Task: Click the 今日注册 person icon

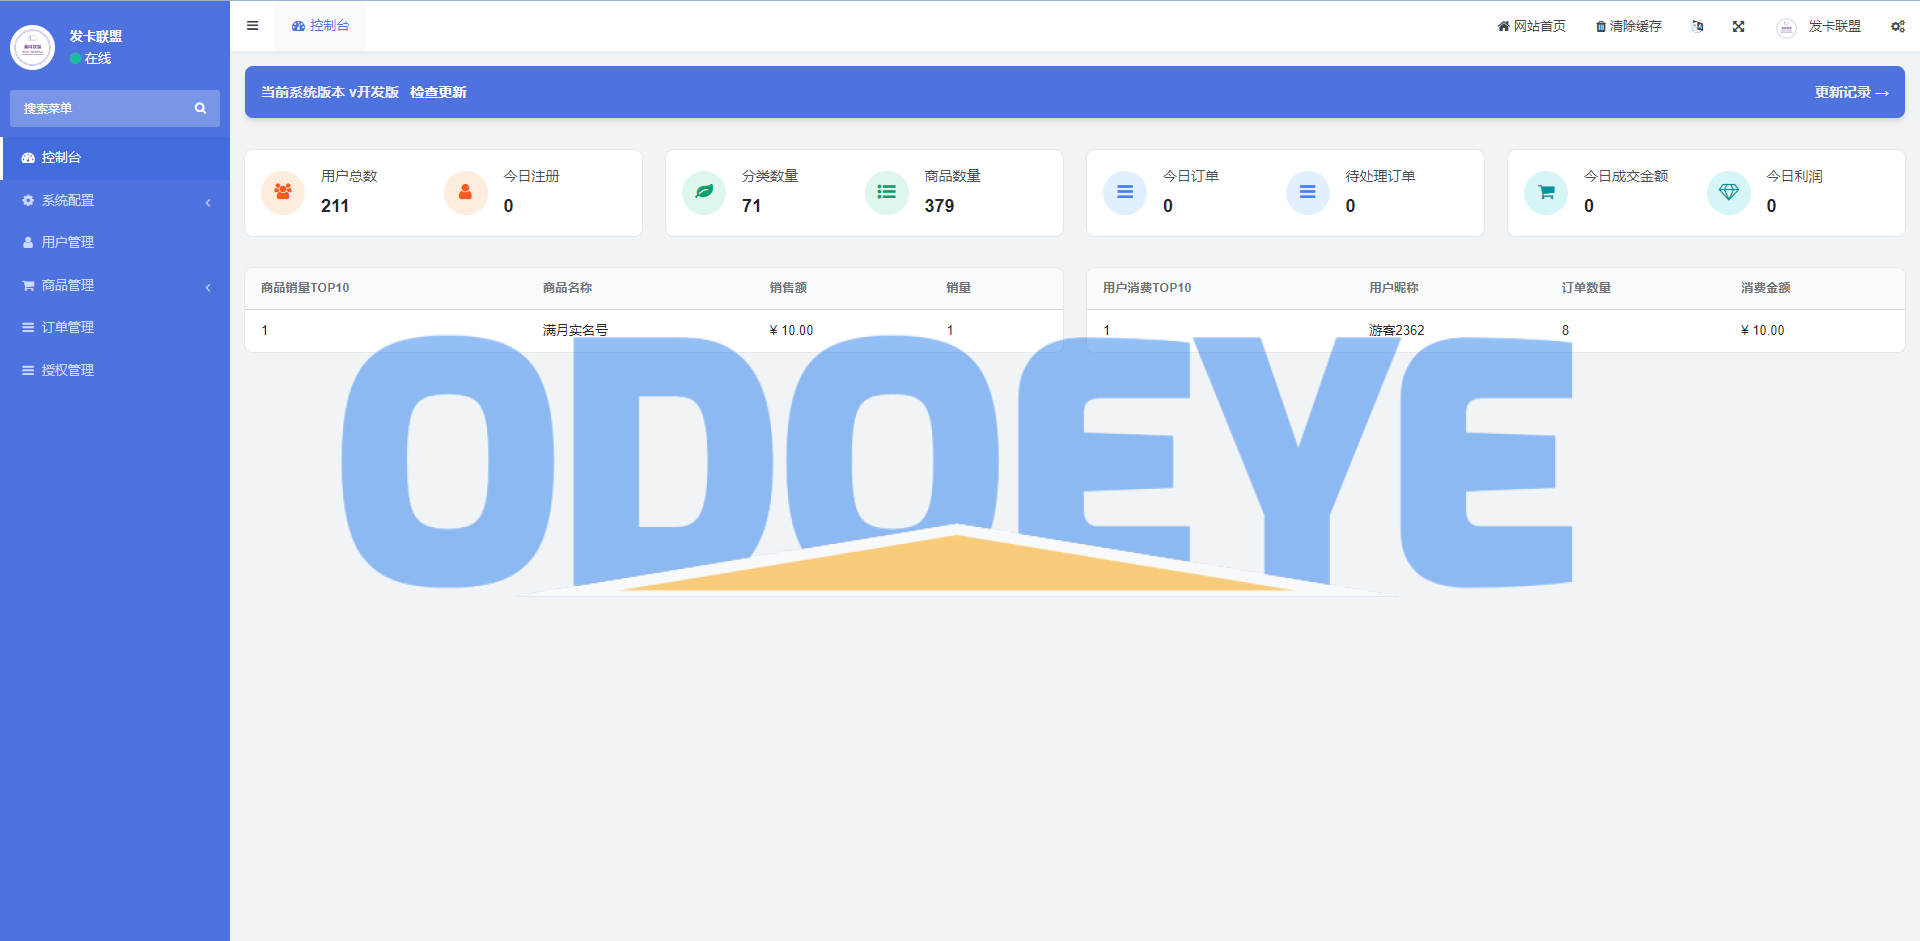Action: click(x=466, y=192)
